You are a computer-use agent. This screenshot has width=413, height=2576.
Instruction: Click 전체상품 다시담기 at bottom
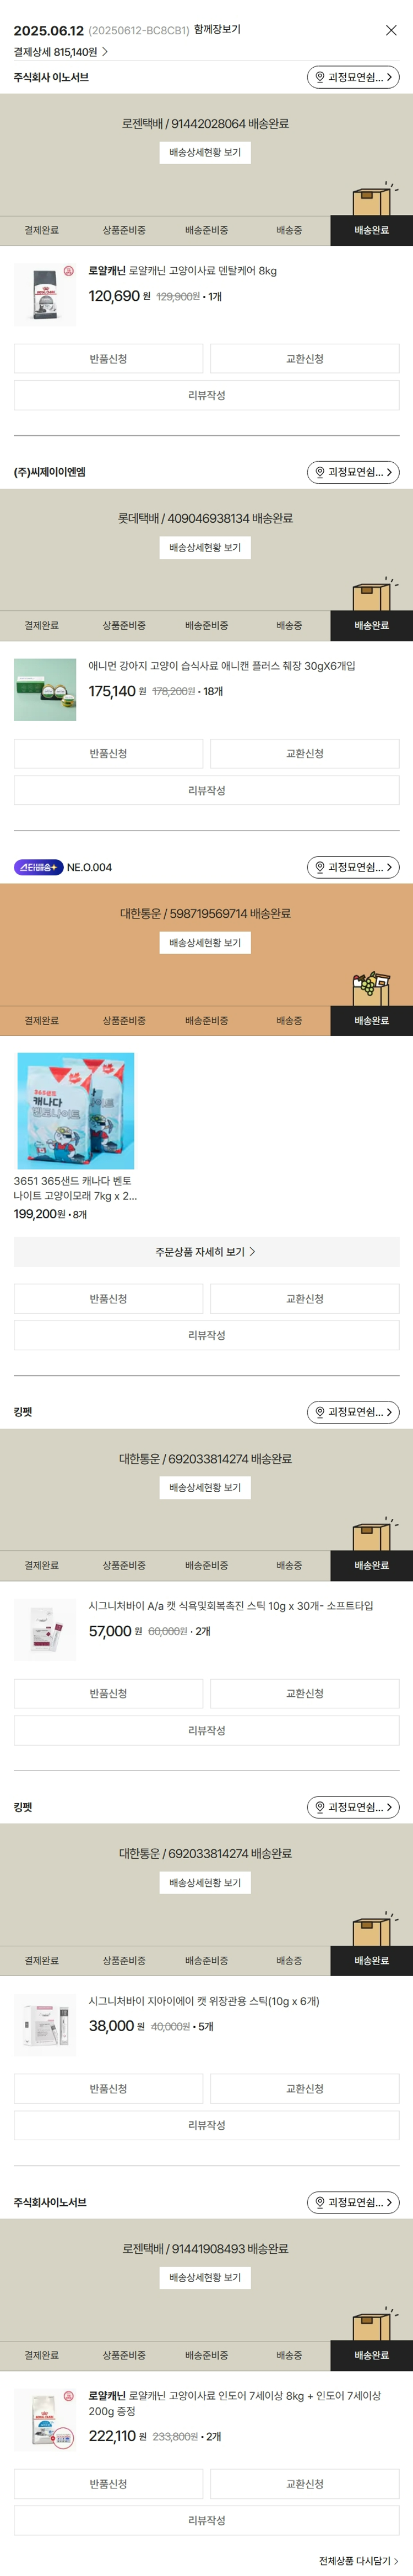(x=358, y=2561)
